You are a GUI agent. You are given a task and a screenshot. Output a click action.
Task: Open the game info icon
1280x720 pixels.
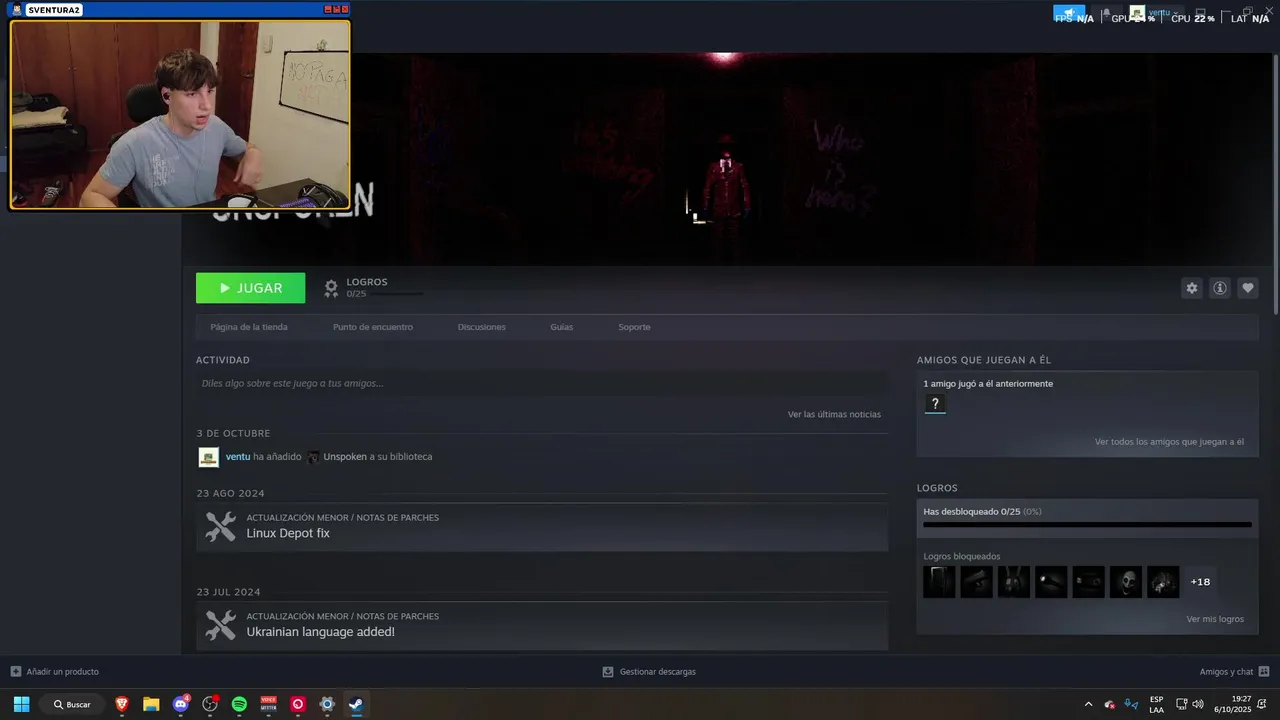1219,288
